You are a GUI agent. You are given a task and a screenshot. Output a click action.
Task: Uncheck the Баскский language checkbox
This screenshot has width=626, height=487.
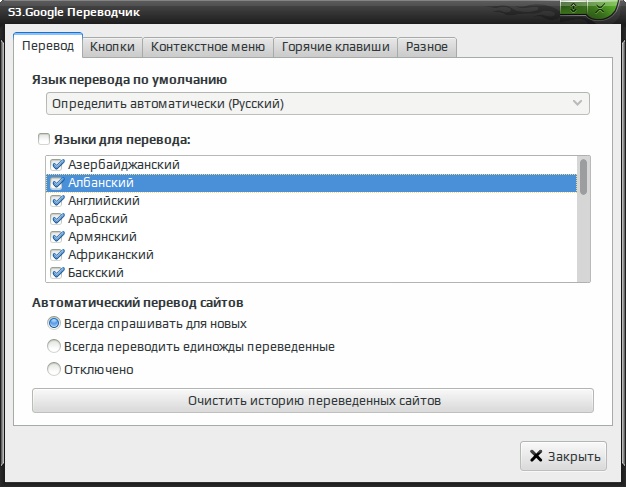[57, 273]
